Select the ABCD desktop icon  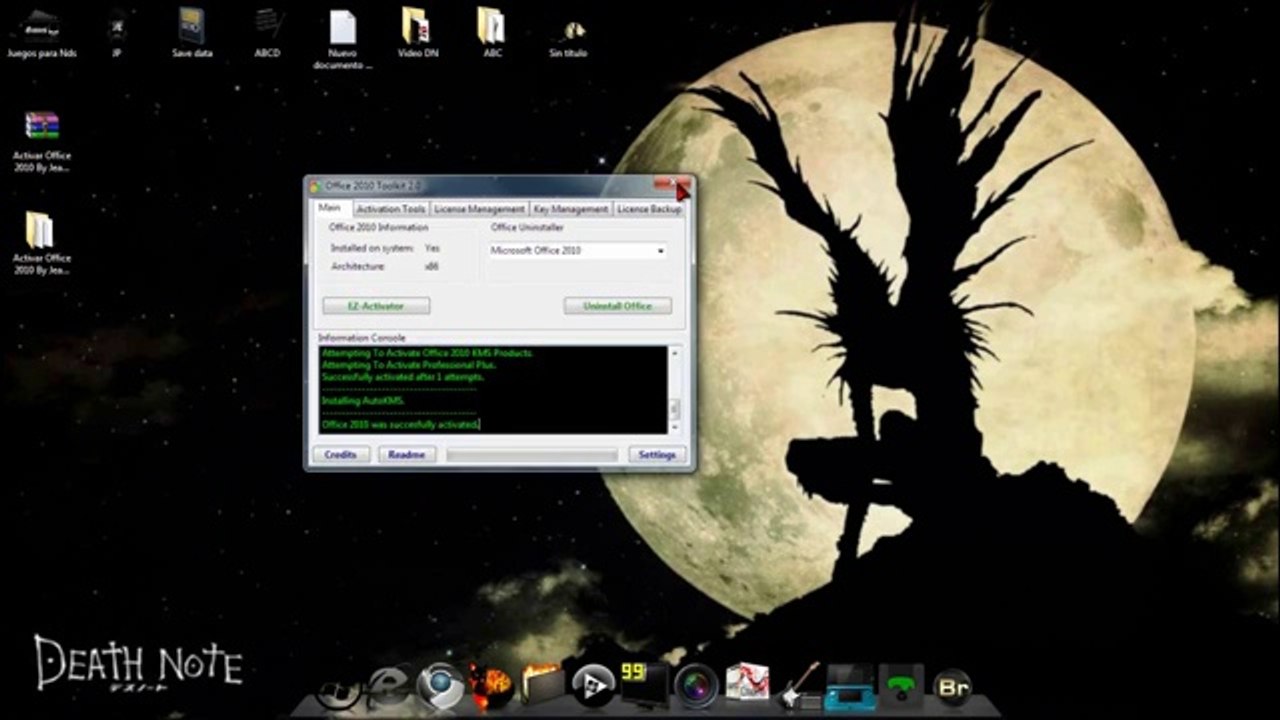tap(267, 33)
